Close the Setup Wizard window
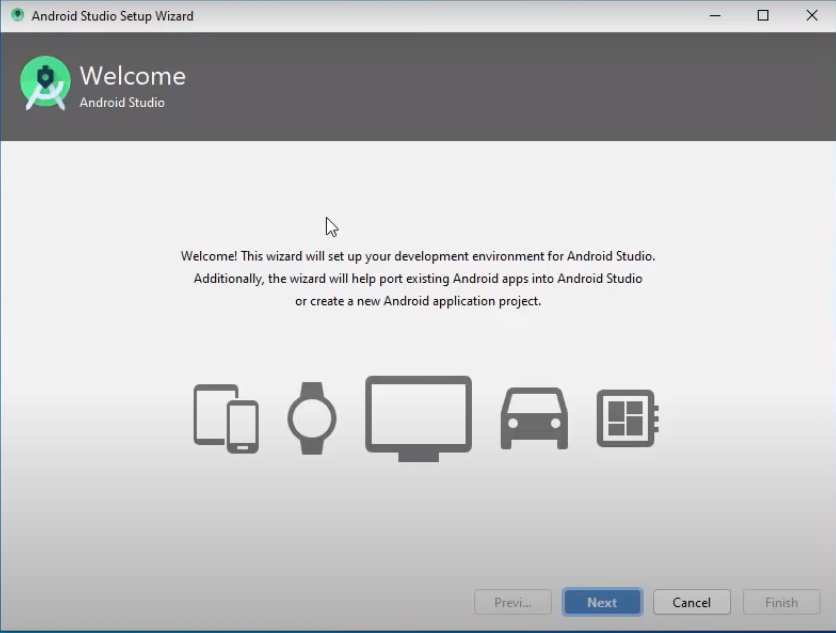 [x=811, y=15]
